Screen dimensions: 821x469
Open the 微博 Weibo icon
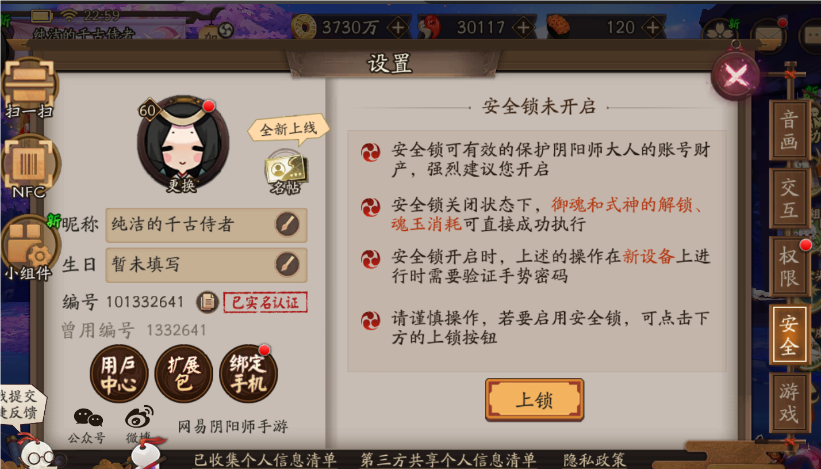(139, 426)
